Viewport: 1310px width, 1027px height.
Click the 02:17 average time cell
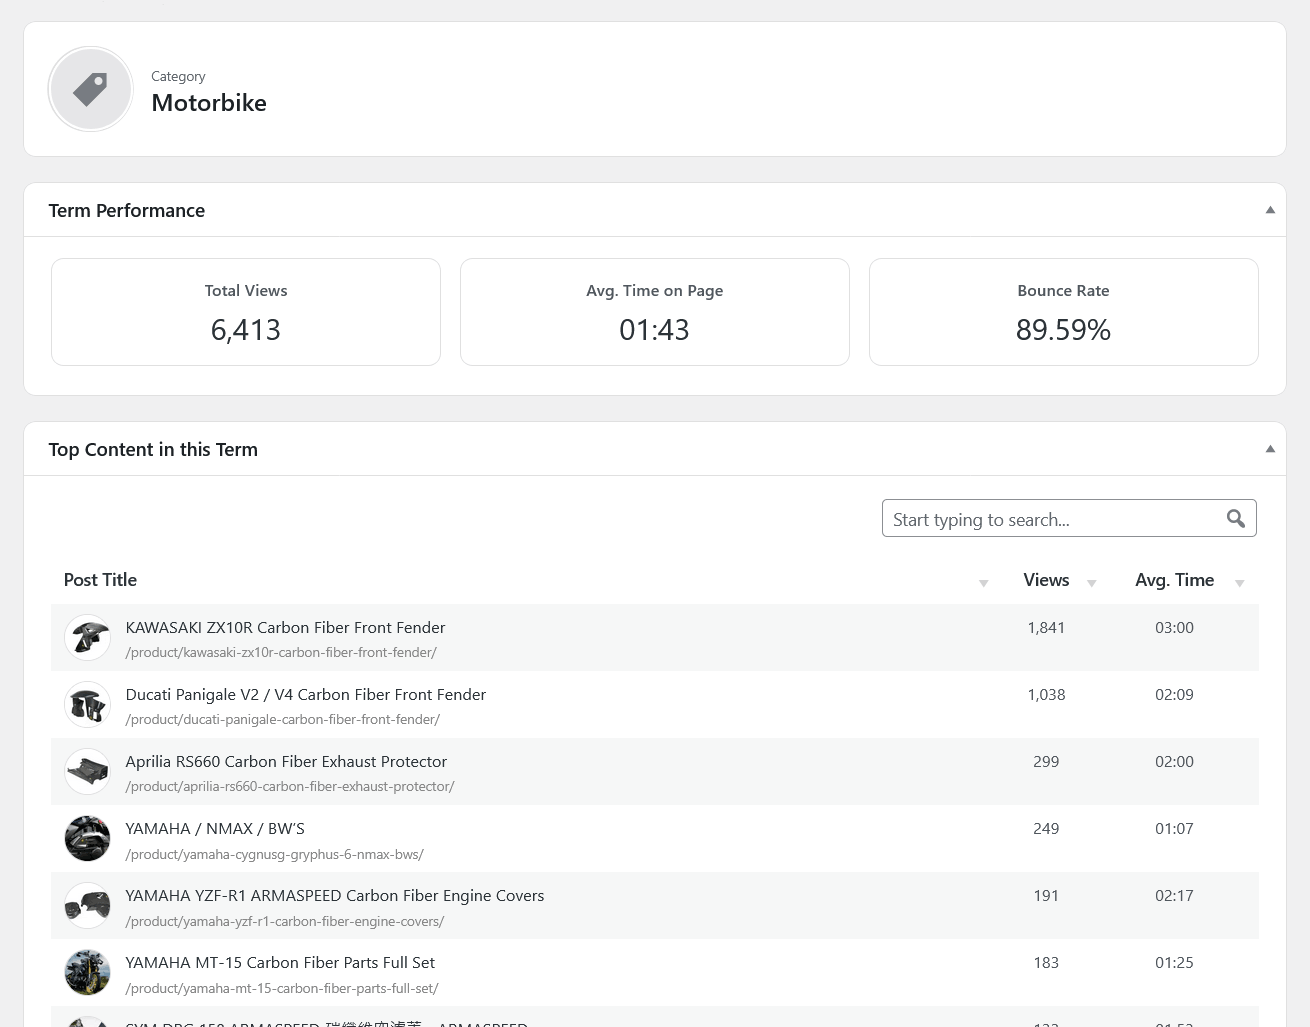coord(1174,895)
